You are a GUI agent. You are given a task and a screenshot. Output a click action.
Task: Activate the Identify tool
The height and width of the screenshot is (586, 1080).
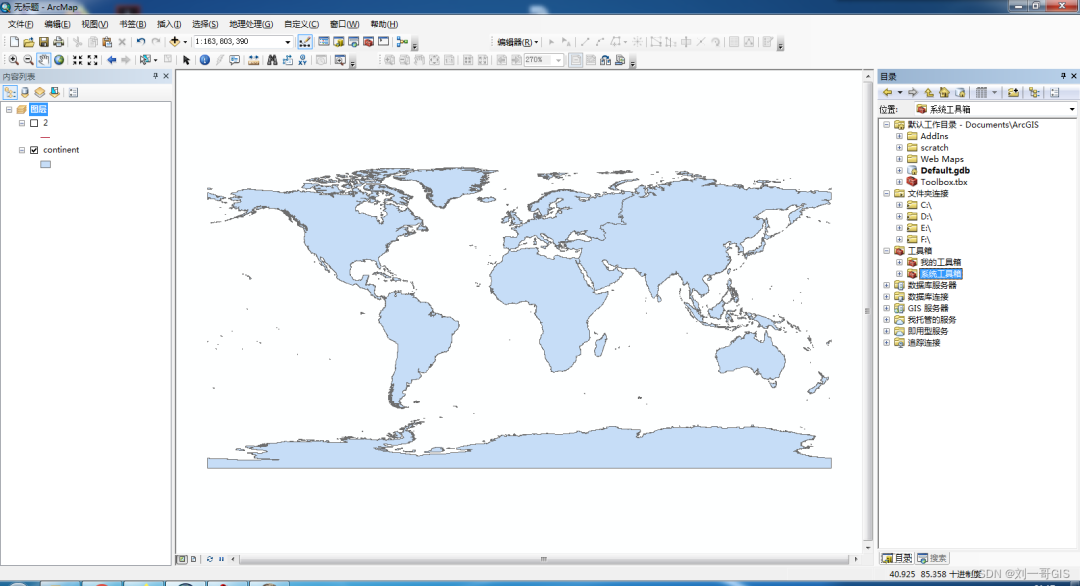(205, 61)
